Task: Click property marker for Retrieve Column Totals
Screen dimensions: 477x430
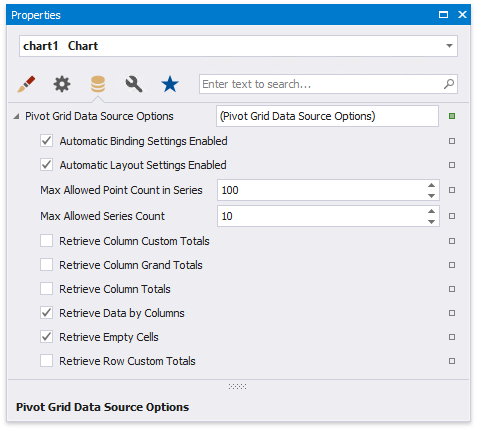Action: (x=452, y=289)
